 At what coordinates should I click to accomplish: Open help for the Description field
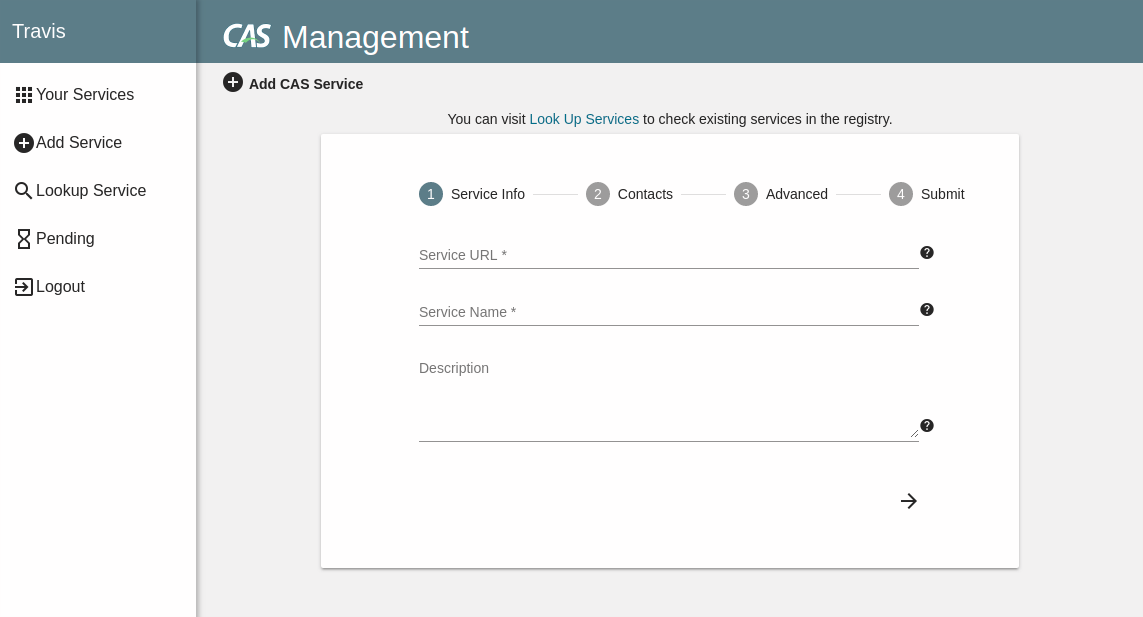point(927,425)
